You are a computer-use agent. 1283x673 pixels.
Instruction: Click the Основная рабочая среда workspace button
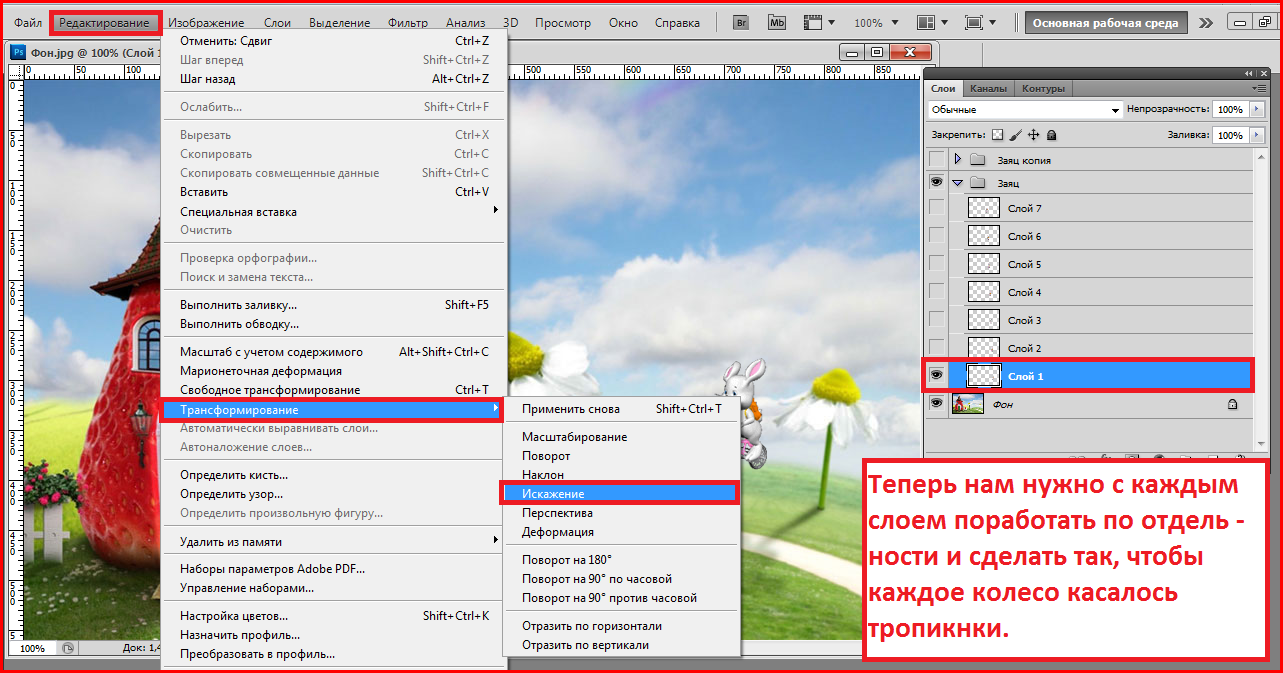pyautogui.click(x=1106, y=22)
